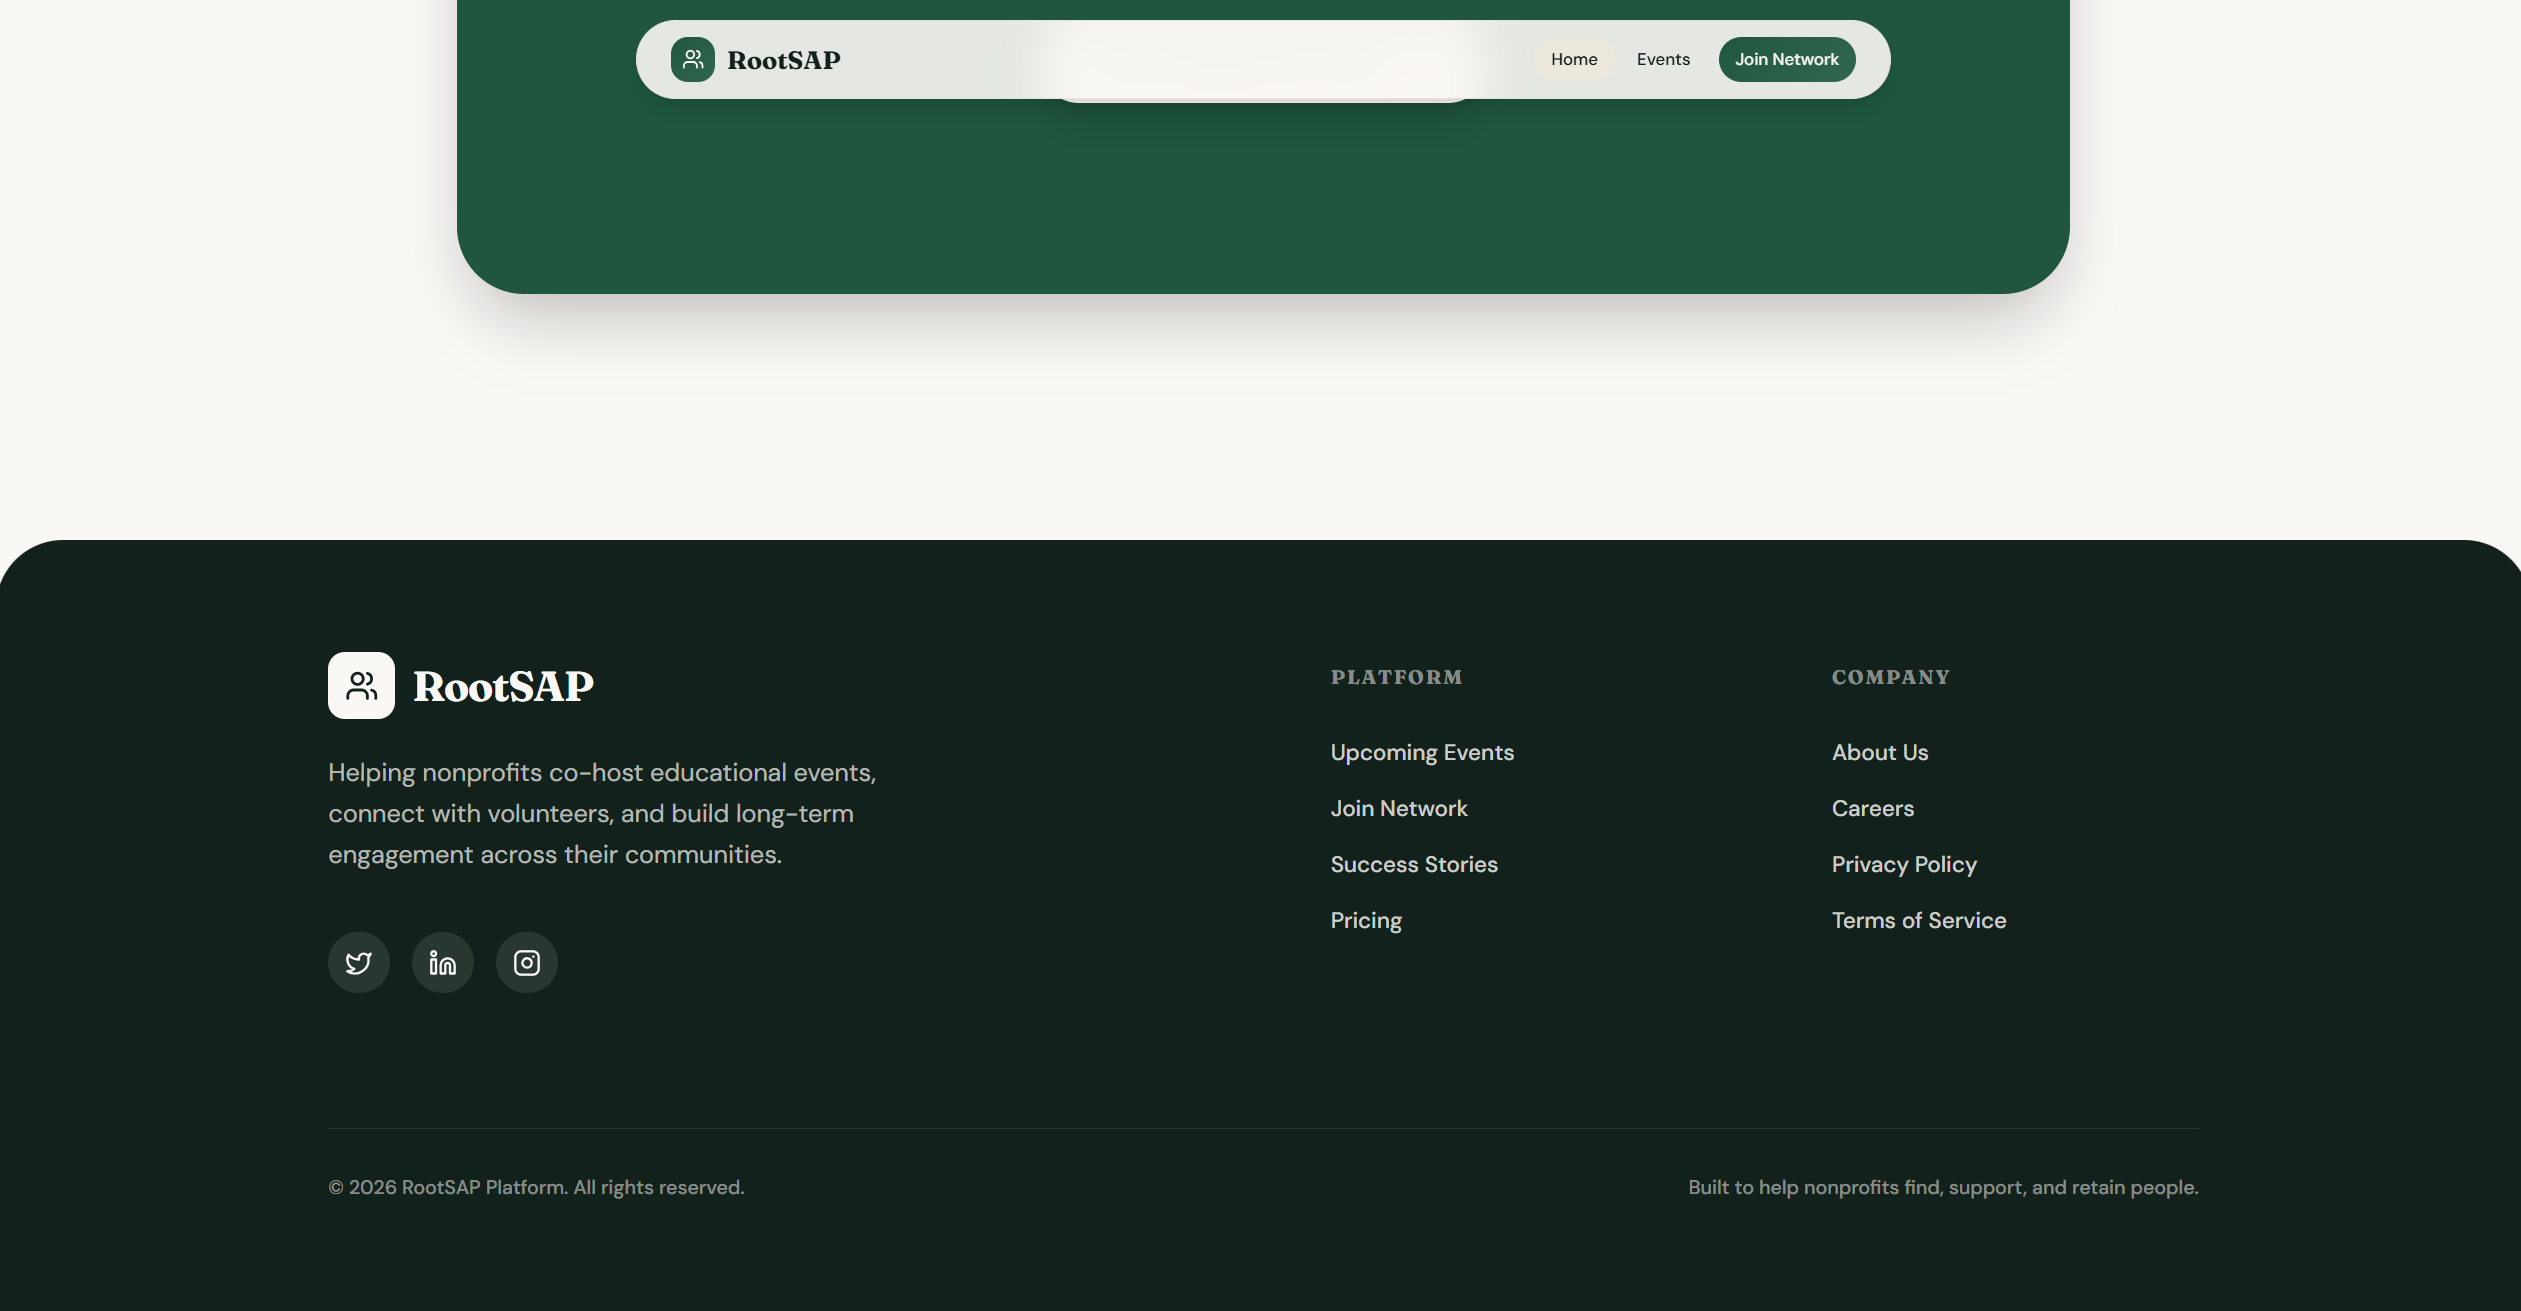
Task: Click the RootSAP brand name in navbar
Action: [x=784, y=60]
